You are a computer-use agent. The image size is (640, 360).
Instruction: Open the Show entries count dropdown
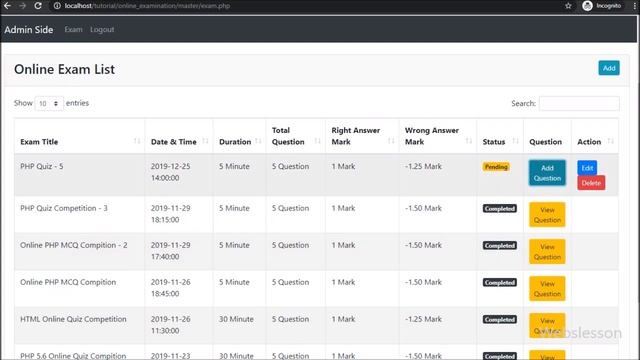[x=49, y=104]
